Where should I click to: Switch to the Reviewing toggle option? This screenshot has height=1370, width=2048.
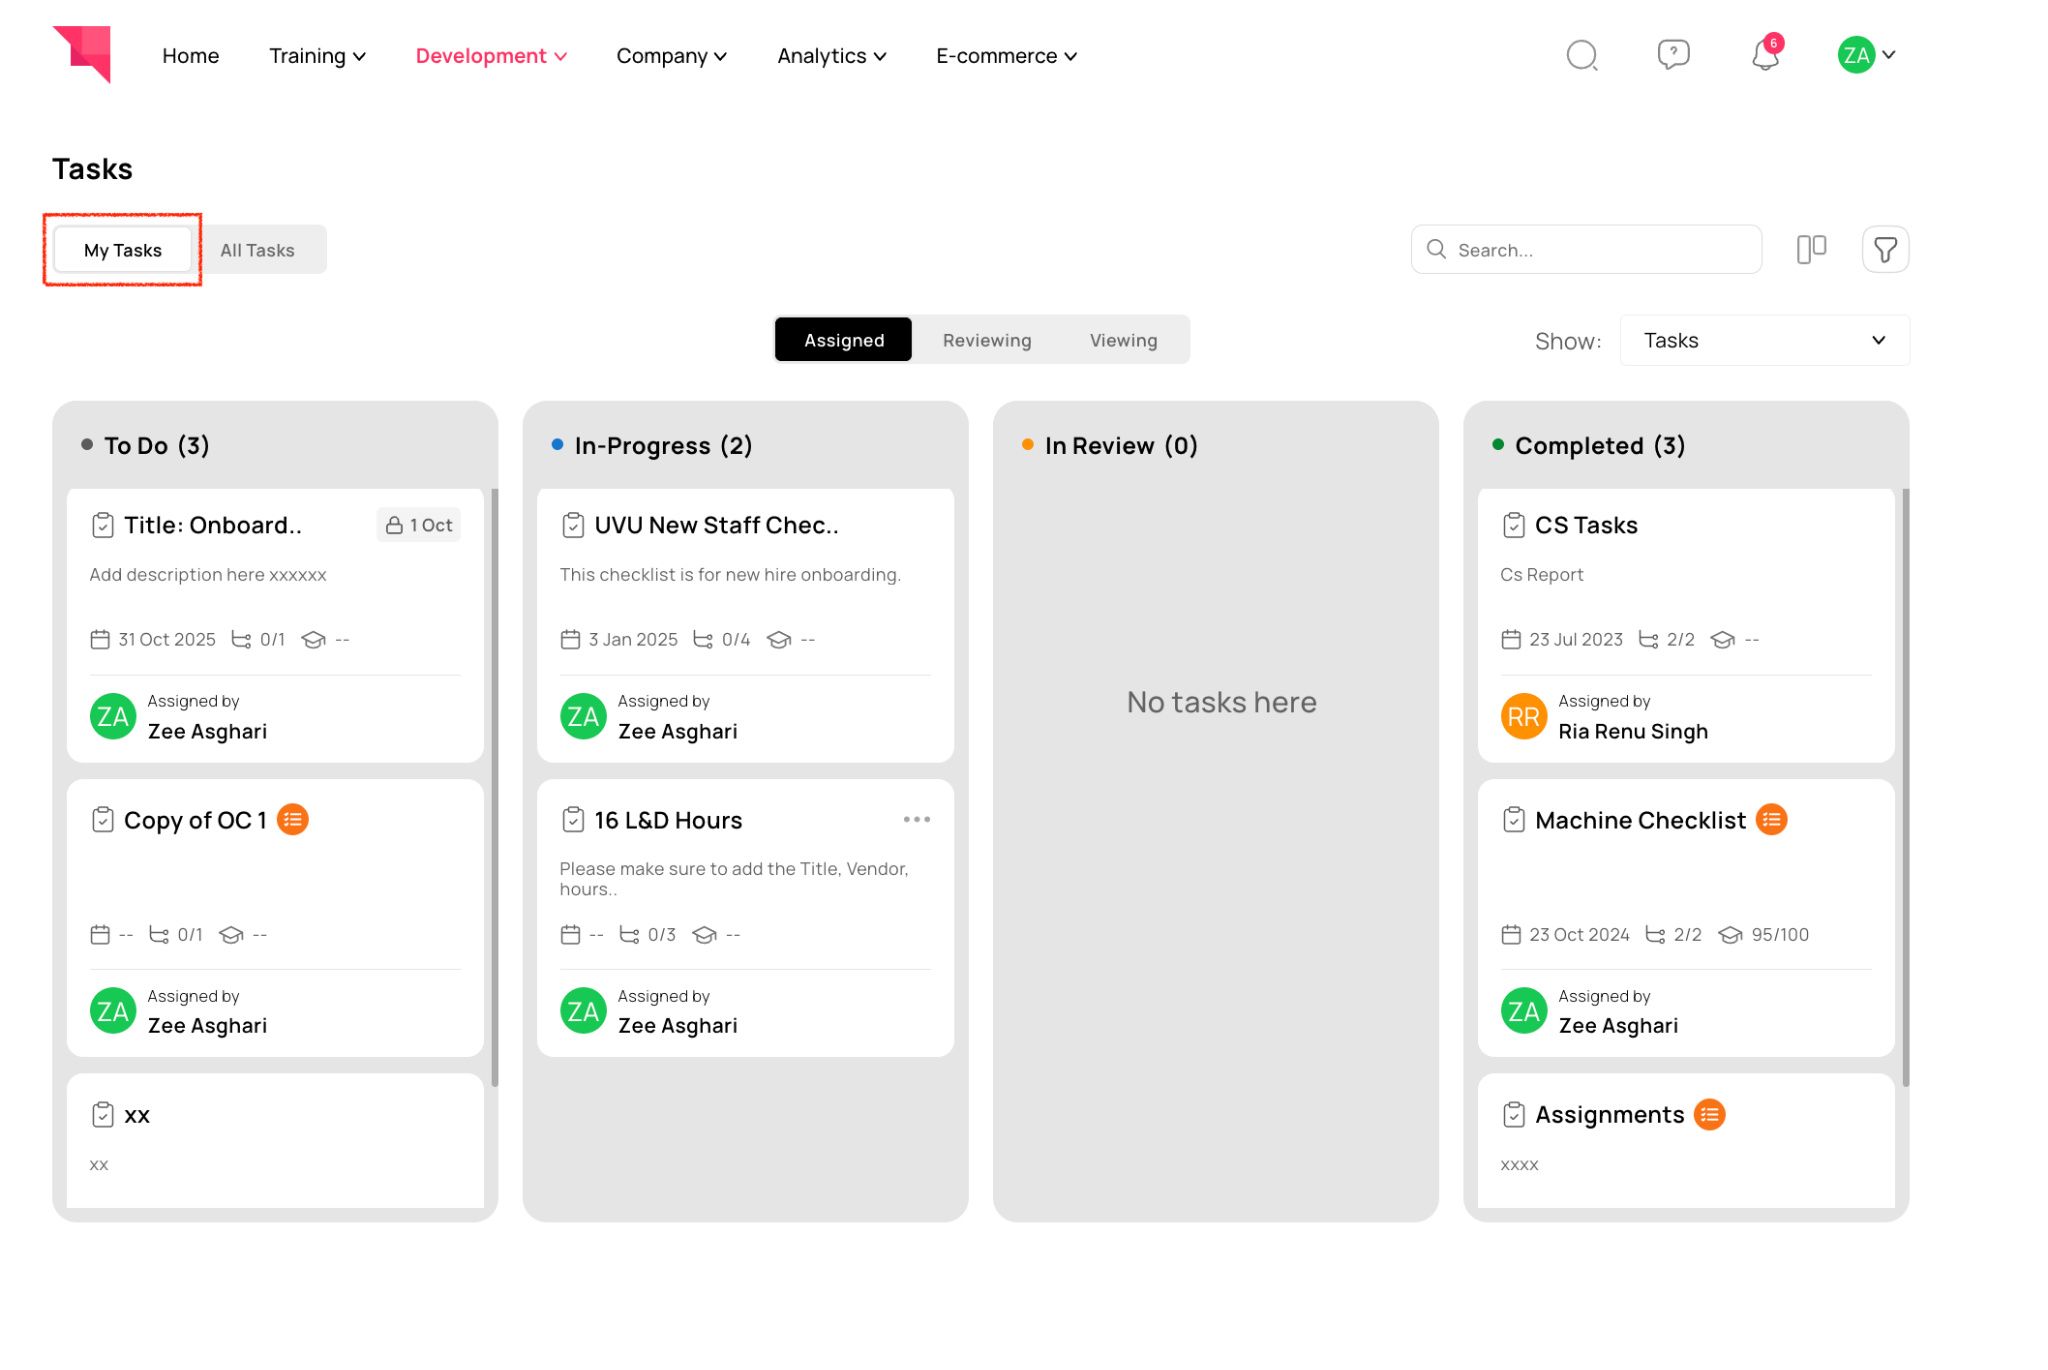986,340
